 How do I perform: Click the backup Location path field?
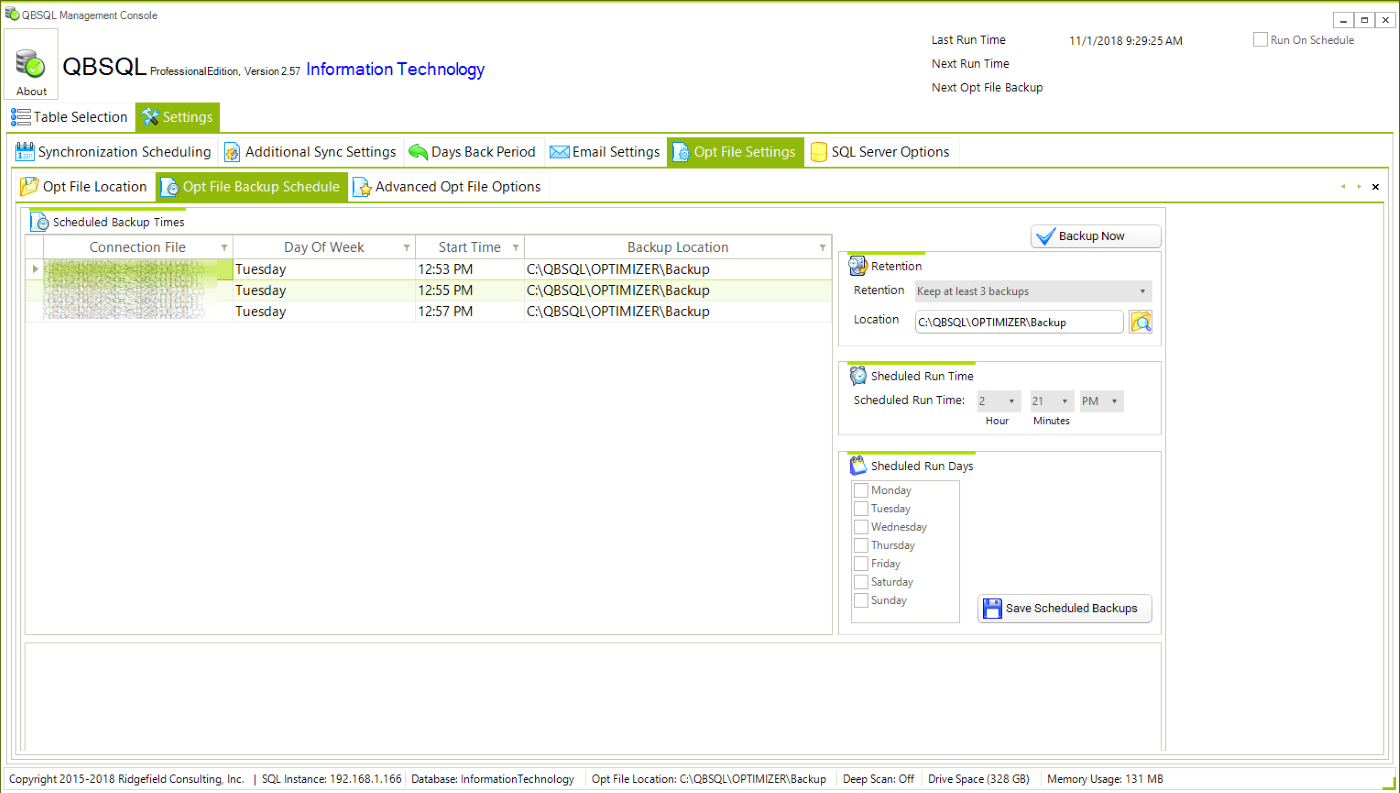1019,322
